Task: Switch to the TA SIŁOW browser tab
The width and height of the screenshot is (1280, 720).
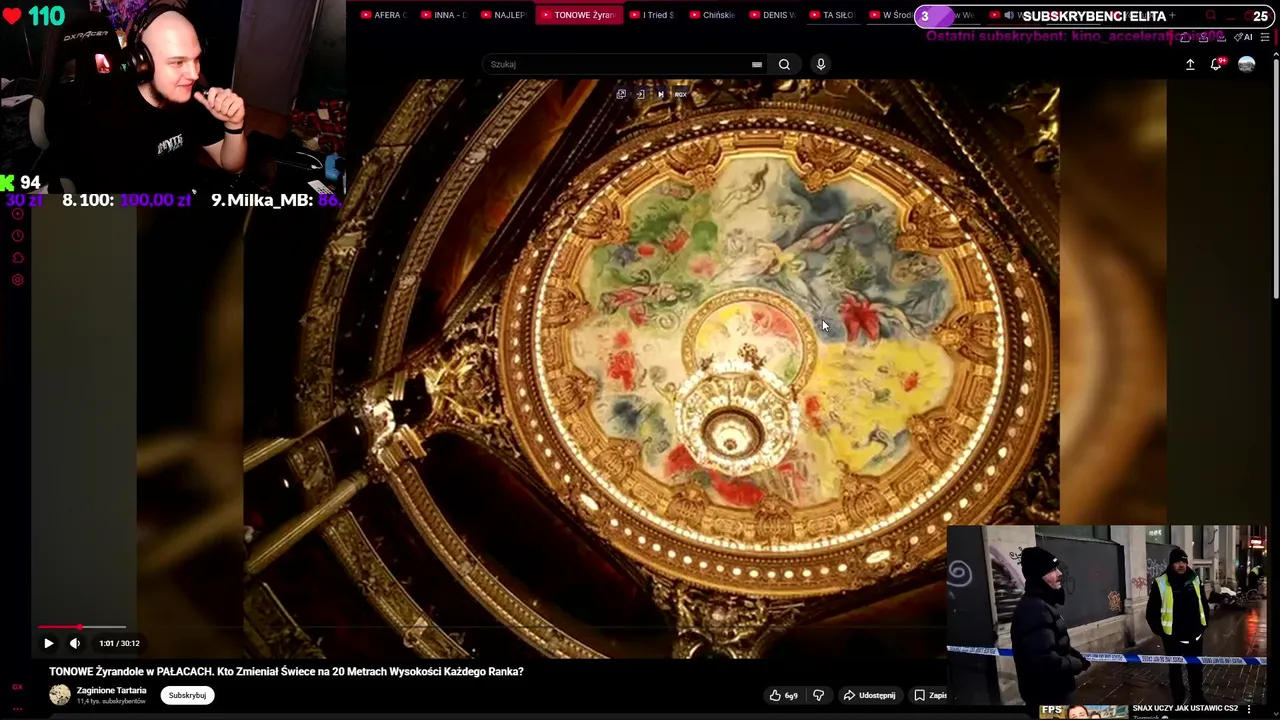Action: (832, 15)
